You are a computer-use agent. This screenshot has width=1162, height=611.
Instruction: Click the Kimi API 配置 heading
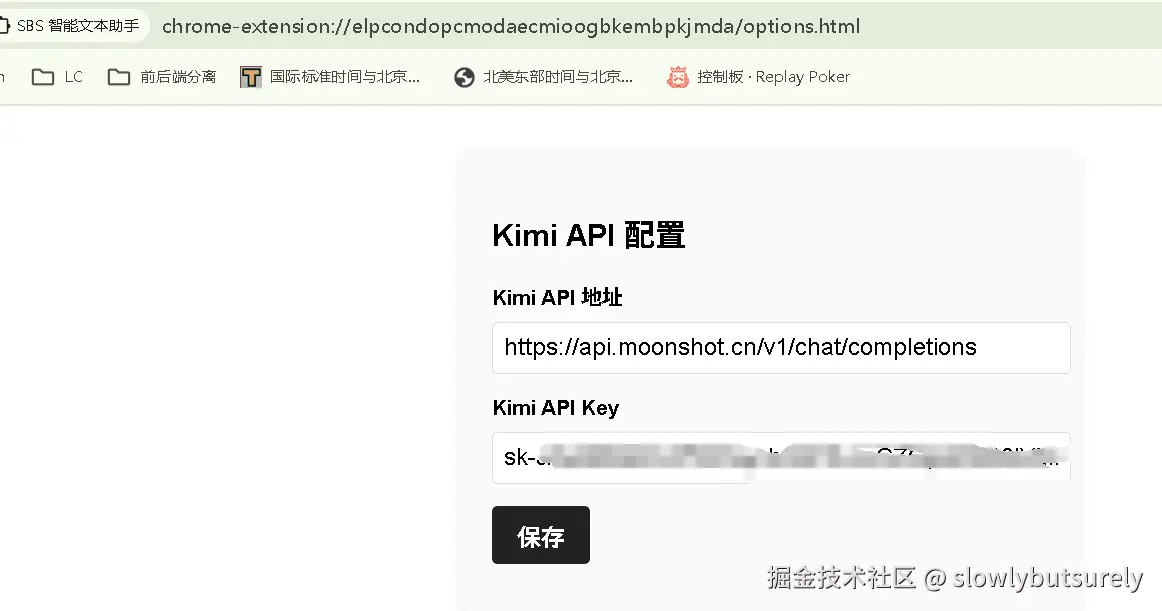click(588, 235)
